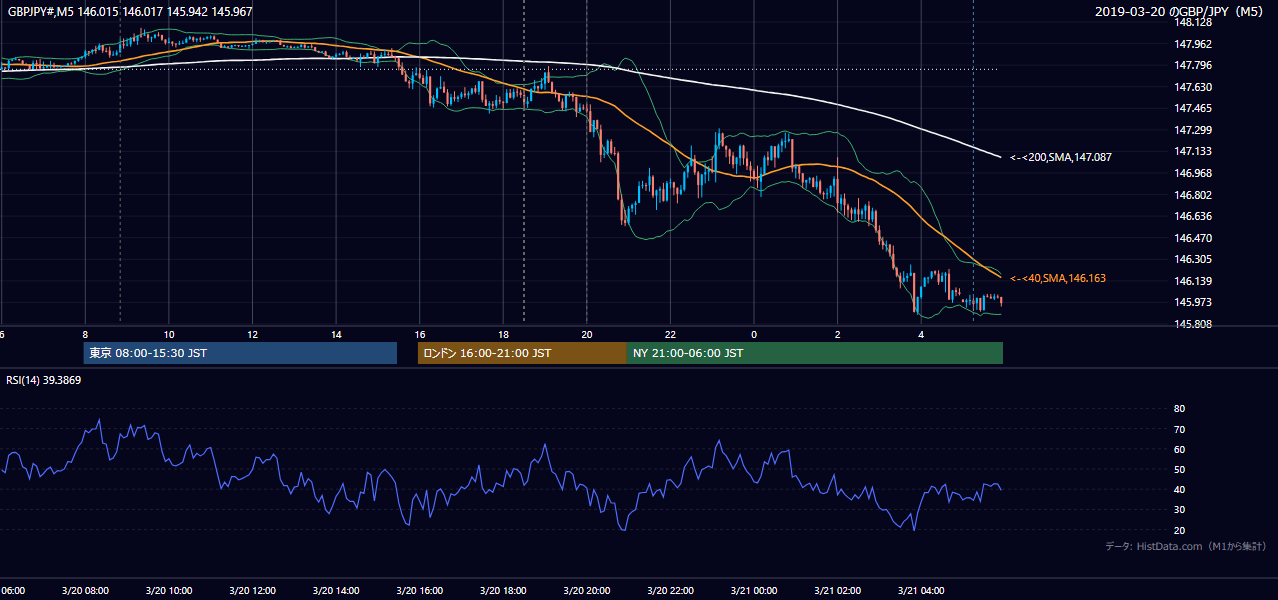Click price level 147.962 on the axis
1278x600 pixels.
(1193, 44)
